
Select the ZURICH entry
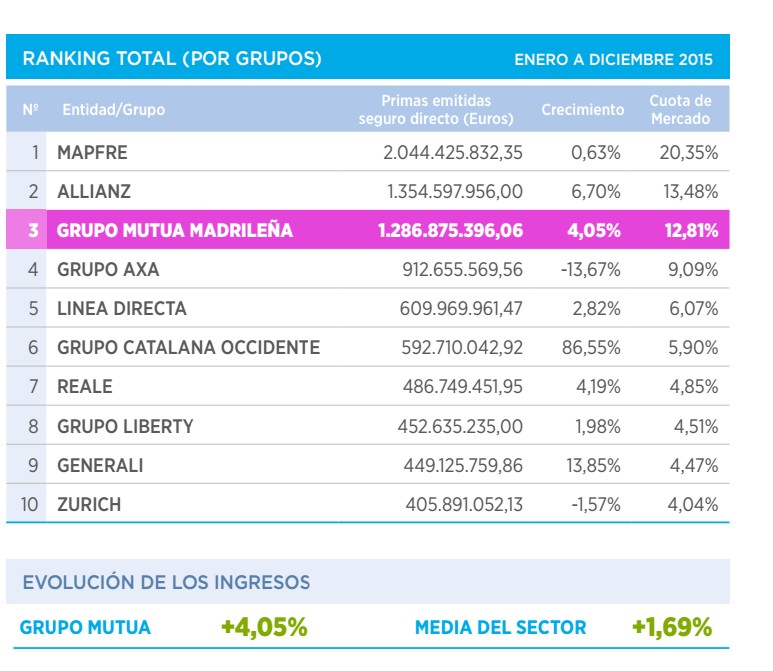89,505
